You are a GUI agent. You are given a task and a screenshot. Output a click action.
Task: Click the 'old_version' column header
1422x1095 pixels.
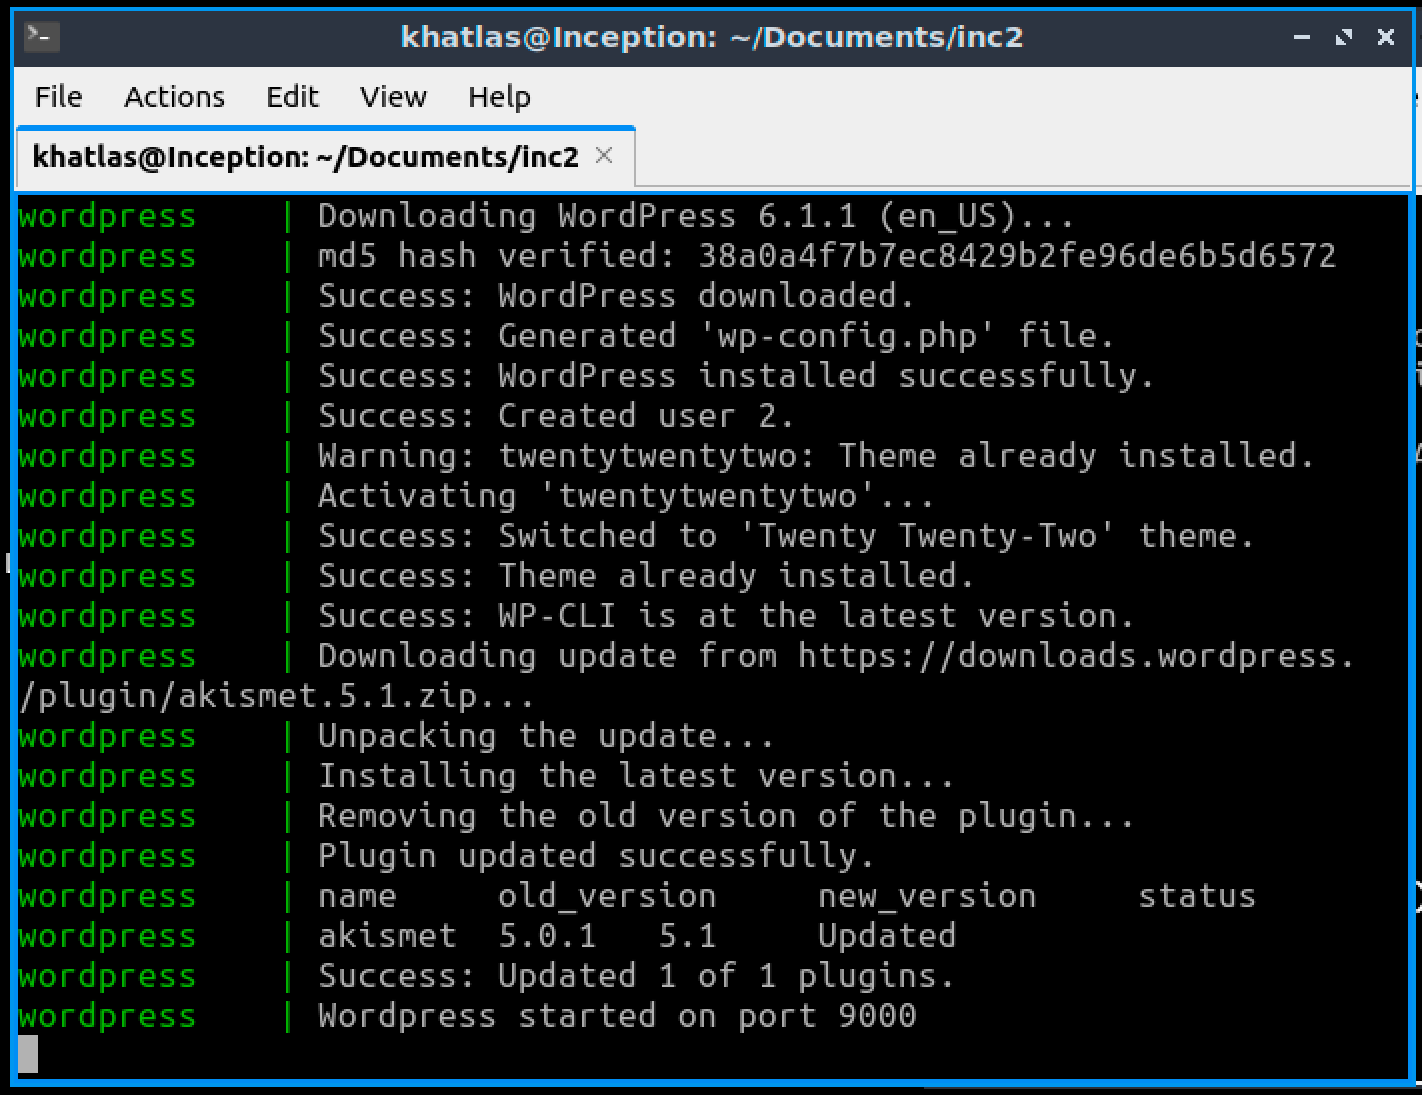click(x=607, y=896)
